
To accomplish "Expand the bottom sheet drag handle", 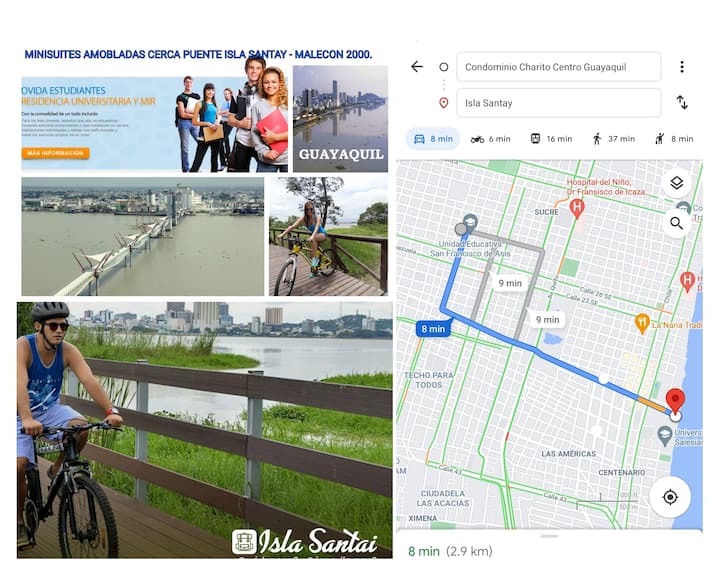I will point(549,536).
